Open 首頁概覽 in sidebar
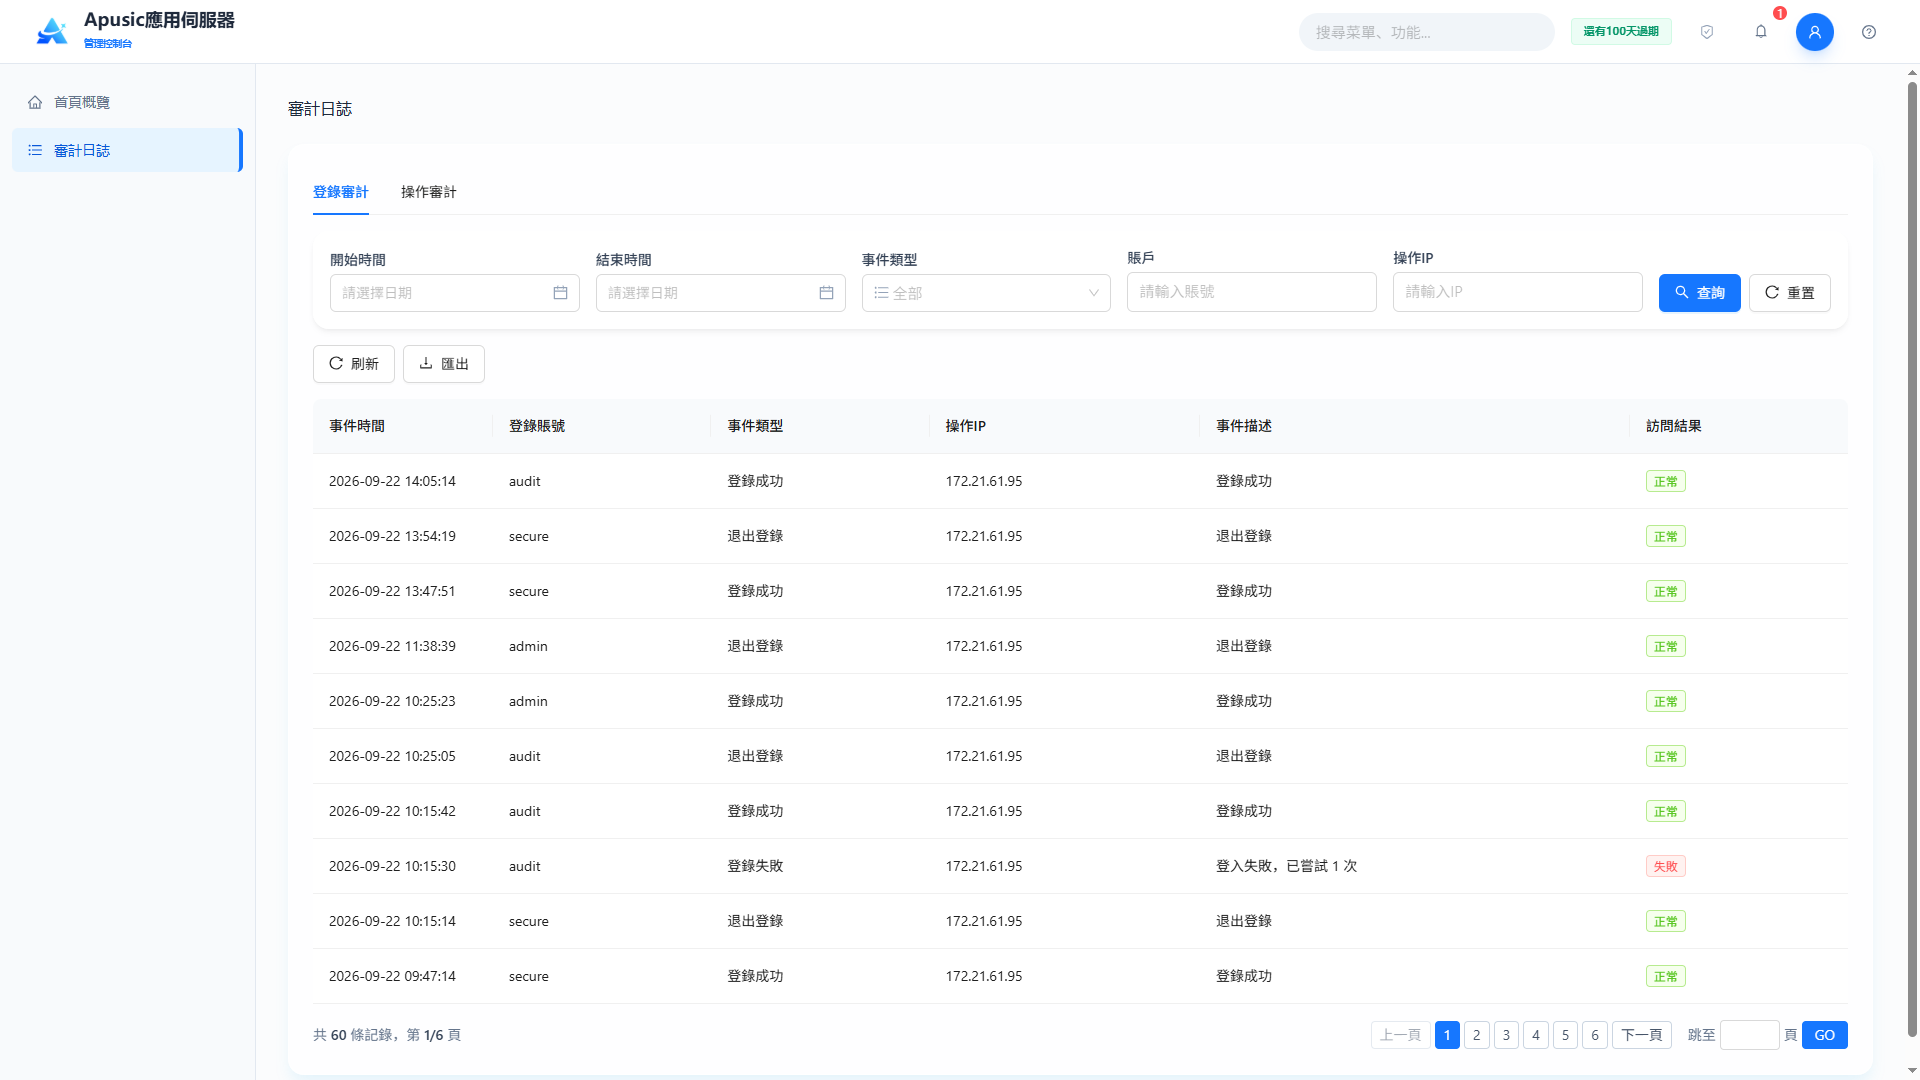 [x=127, y=102]
